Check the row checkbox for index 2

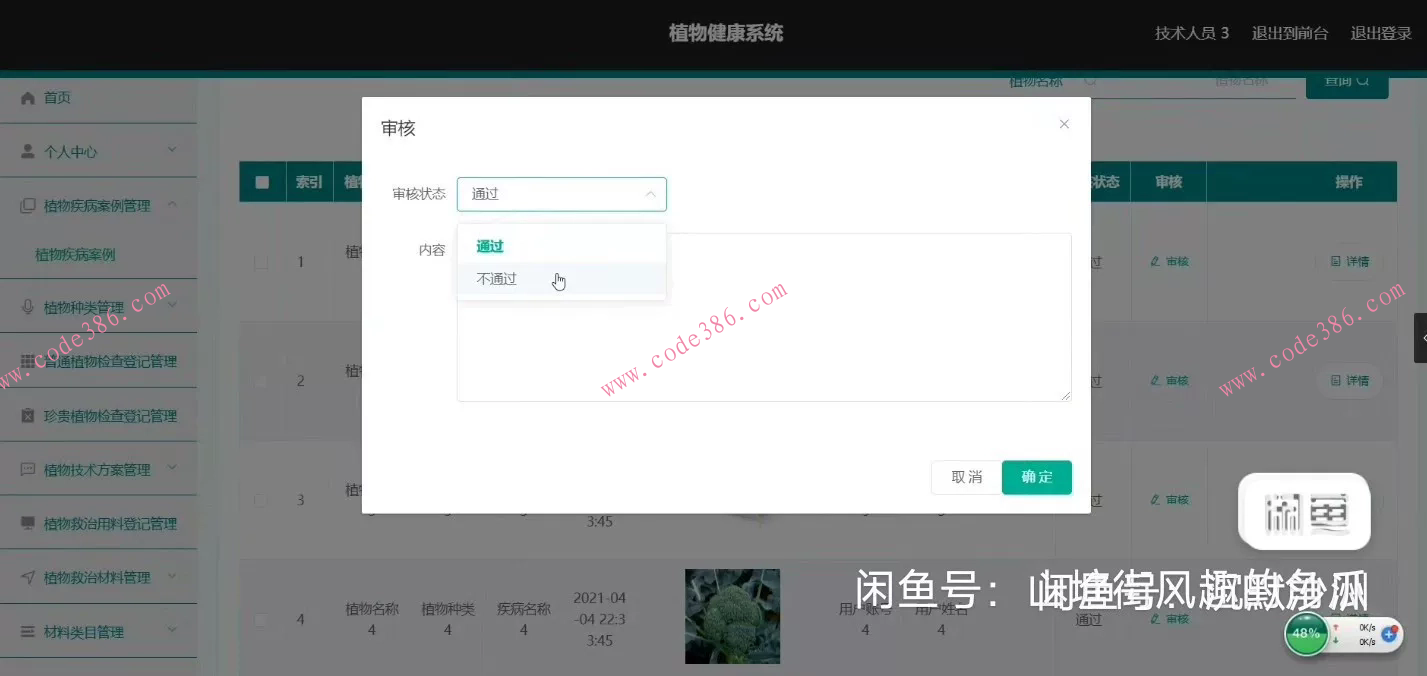[x=261, y=381]
